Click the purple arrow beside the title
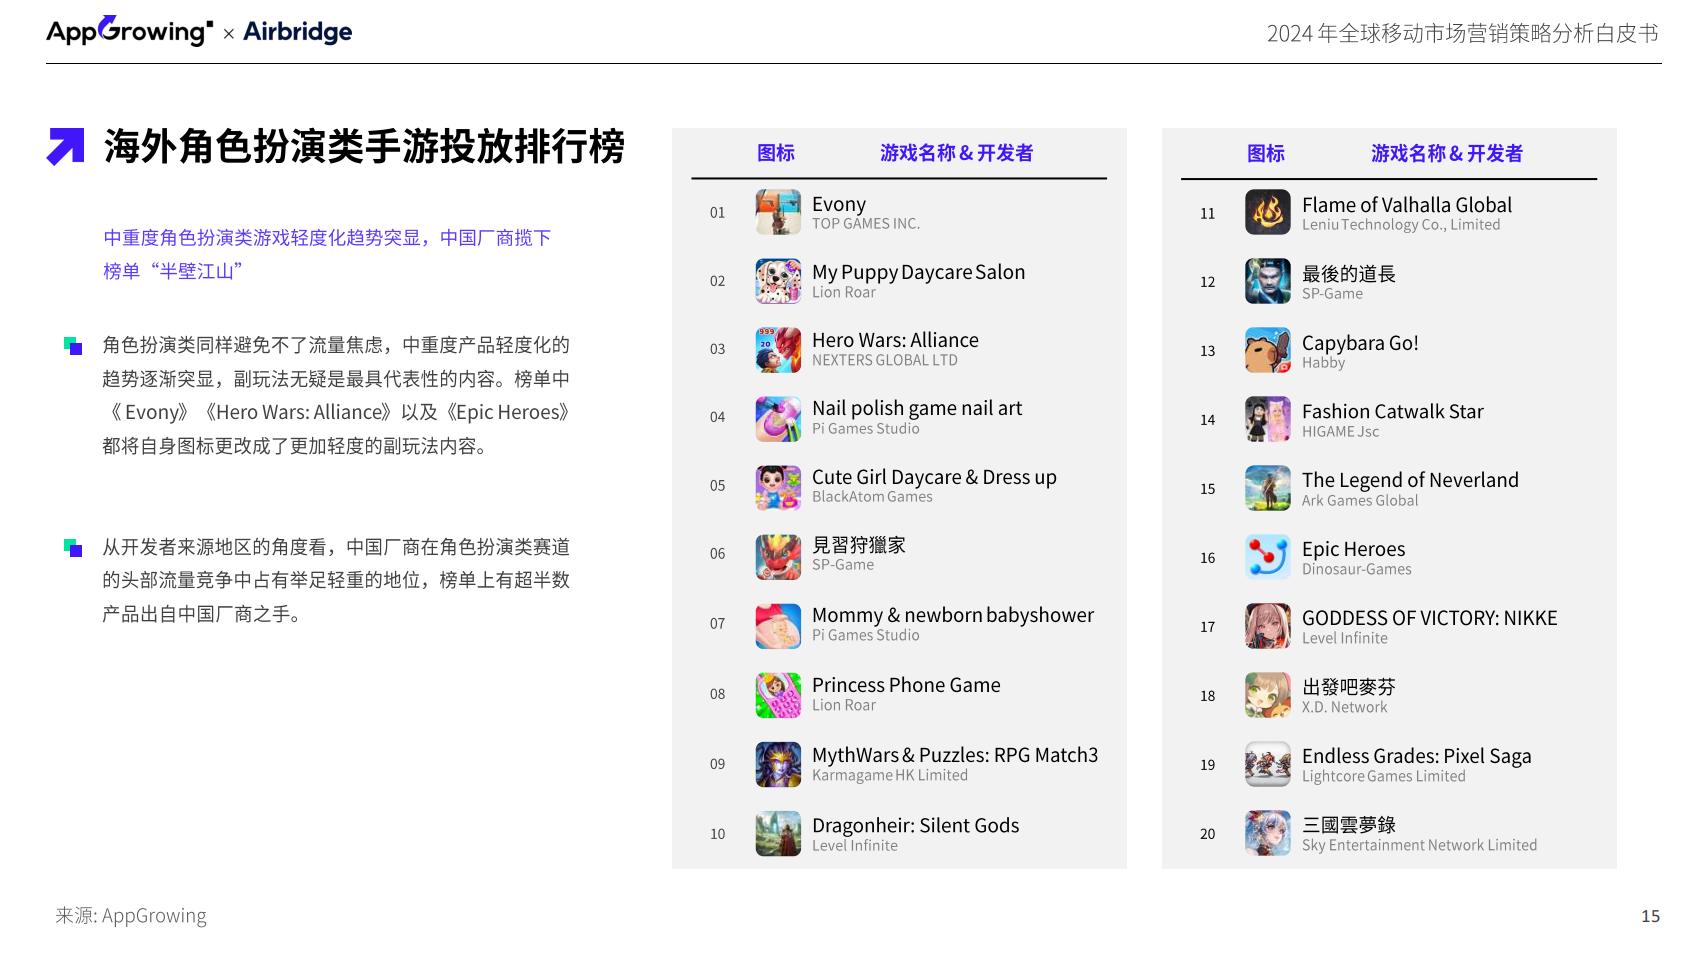 coord(66,146)
